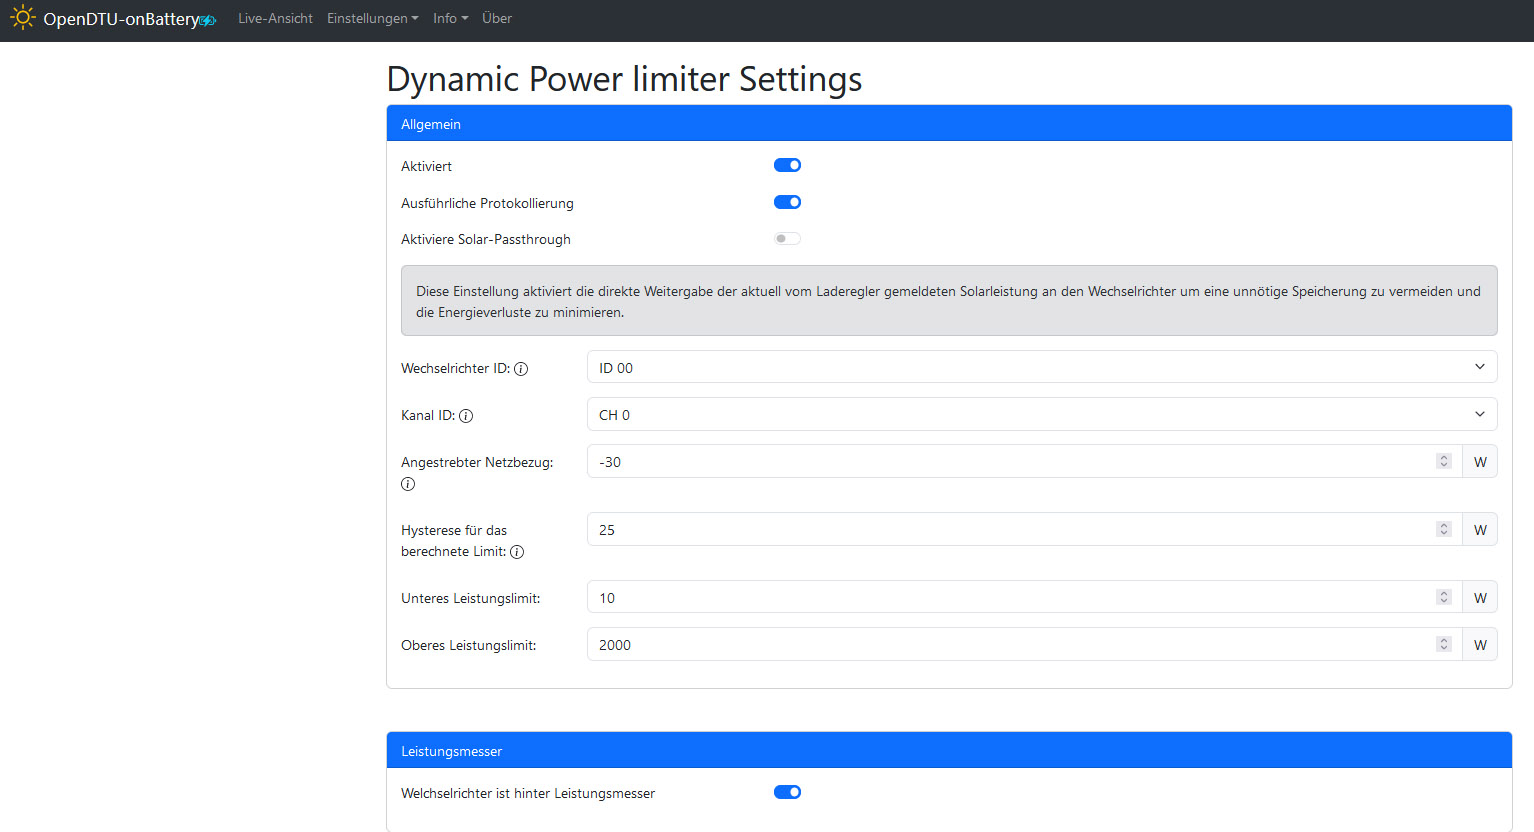The height and width of the screenshot is (832, 1534).
Task: Toggle the Aktiviert switch
Action: click(787, 165)
